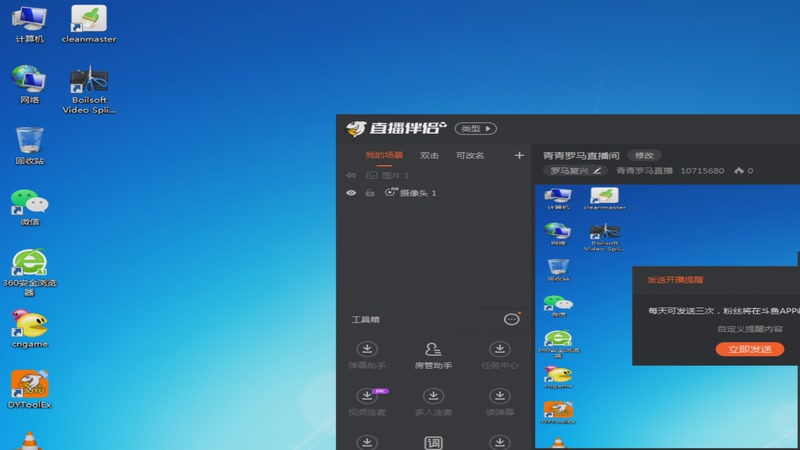
Task: Click the image type icon of 图片 1
Action: pyautogui.click(x=371, y=175)
